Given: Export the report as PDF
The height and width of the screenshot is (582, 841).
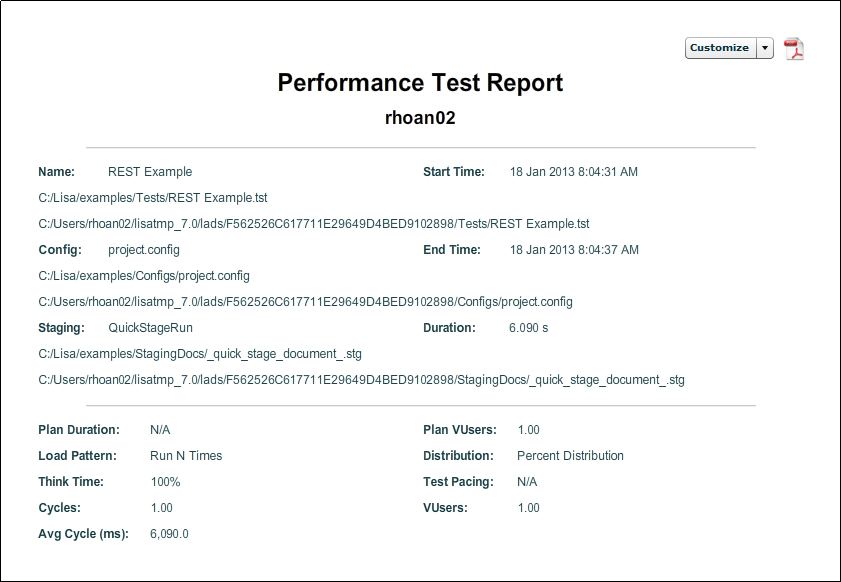Looking at the screenshot, I should click(x=793, y=47).
